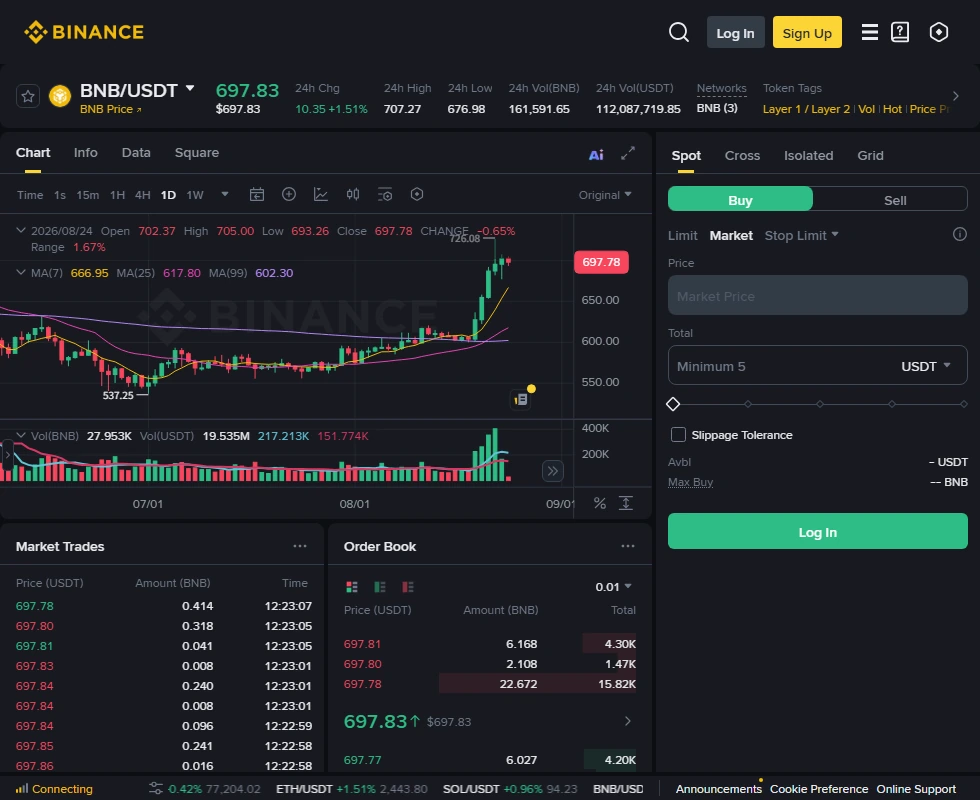Select the Market order type
980x800 pixels.
tap(731, 236)
